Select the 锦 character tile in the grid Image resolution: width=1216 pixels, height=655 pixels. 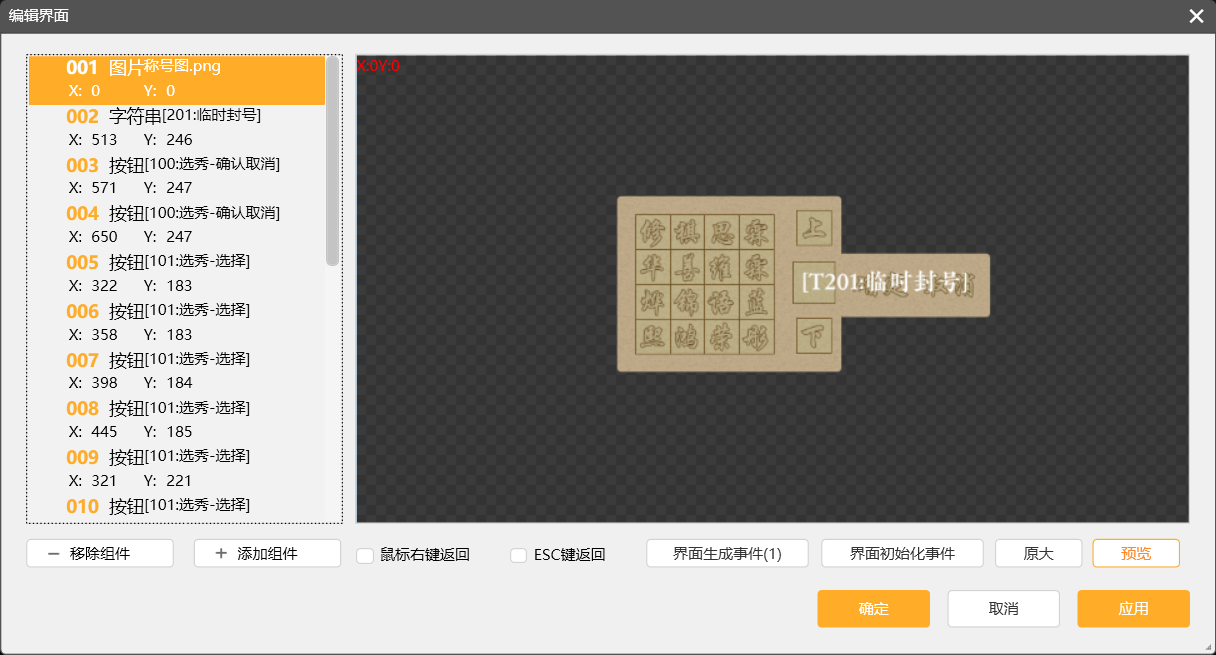coord(687,302)
